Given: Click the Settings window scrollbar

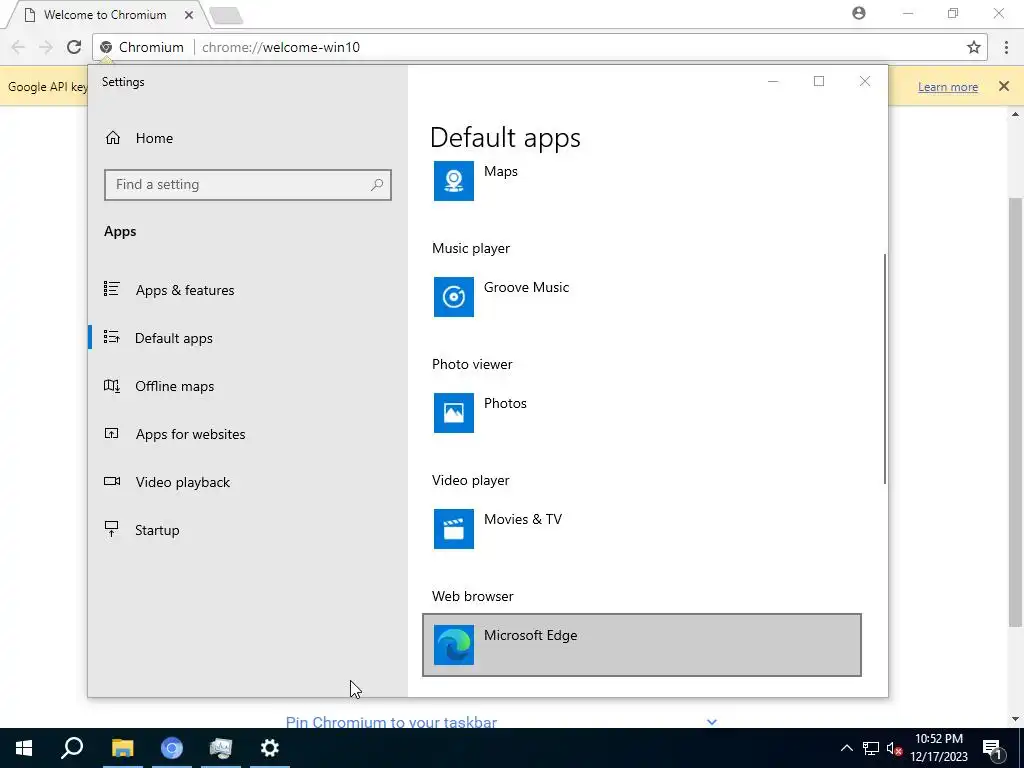Looking at the screenshot, I should (885, 369).
